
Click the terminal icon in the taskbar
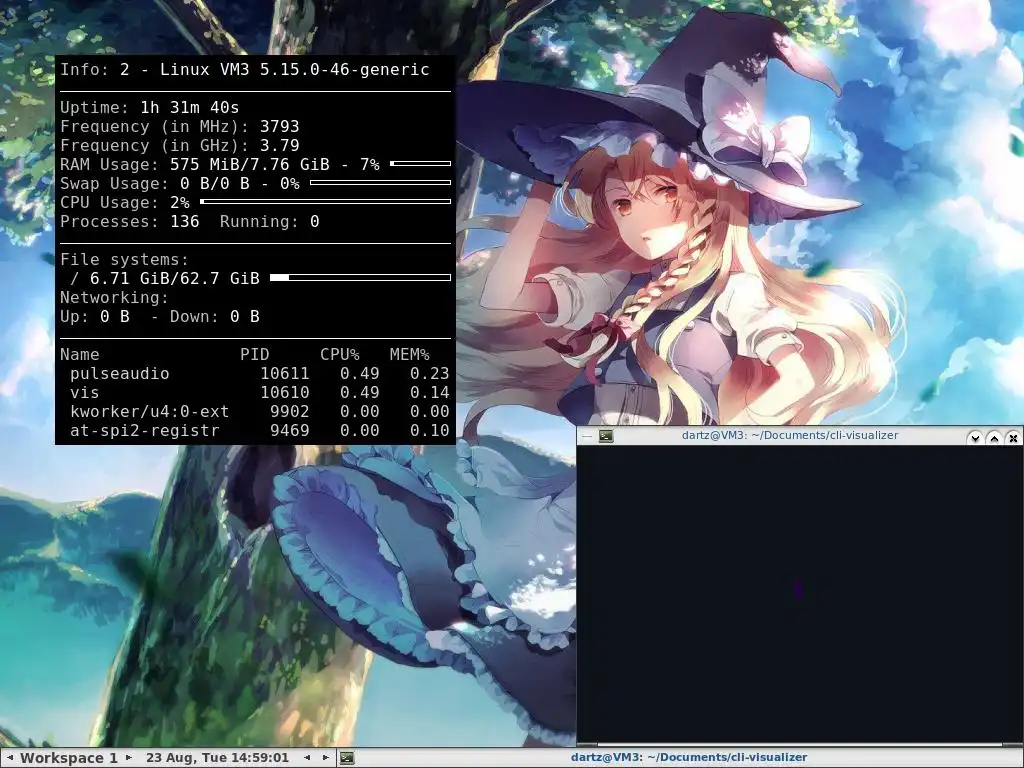347,758
